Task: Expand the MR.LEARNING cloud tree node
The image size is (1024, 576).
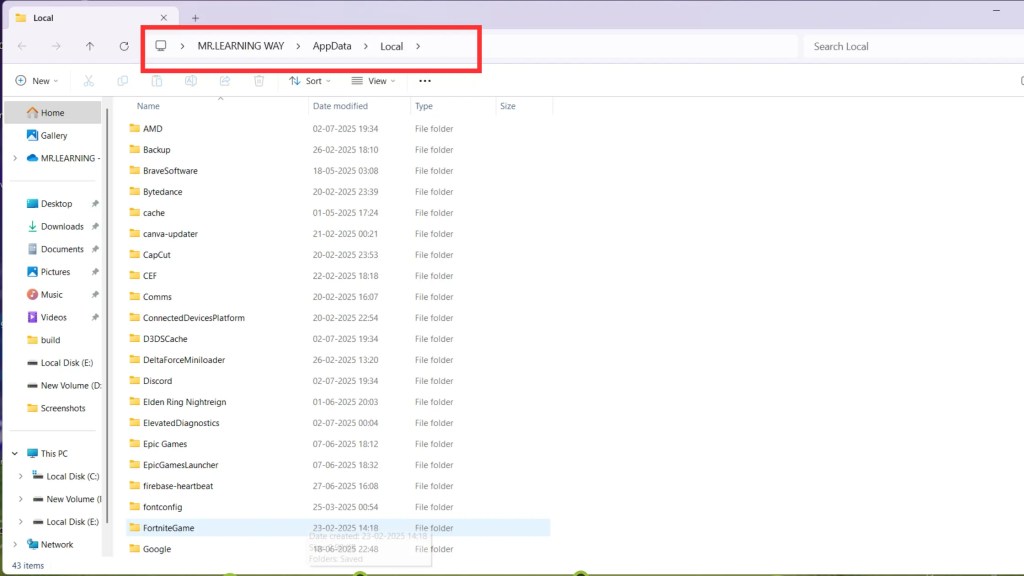Action: [x=15, y=158]
